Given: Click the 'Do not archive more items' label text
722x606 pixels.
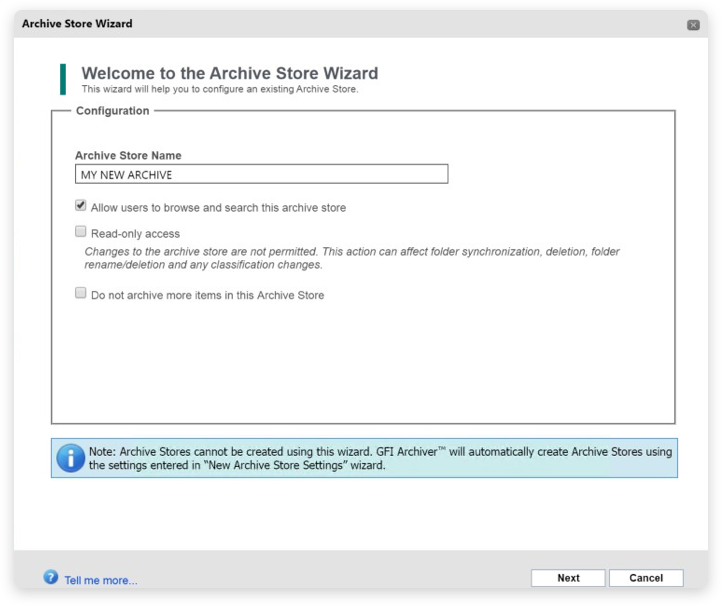Looking at the screenshot, I should pos(207,296).
